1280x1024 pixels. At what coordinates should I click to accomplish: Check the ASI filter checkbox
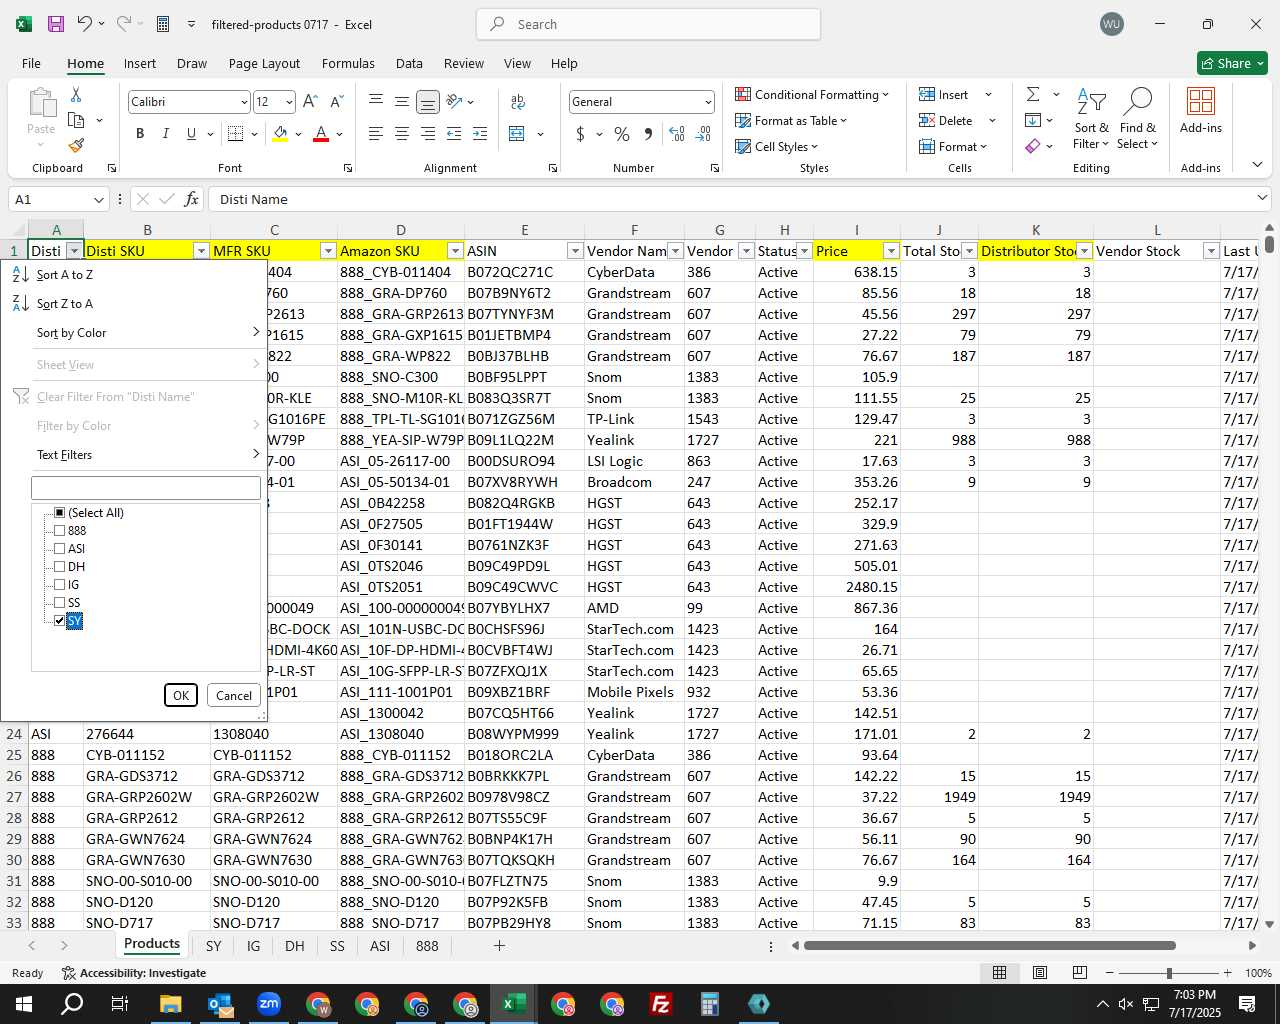click(x=59, y=548)
